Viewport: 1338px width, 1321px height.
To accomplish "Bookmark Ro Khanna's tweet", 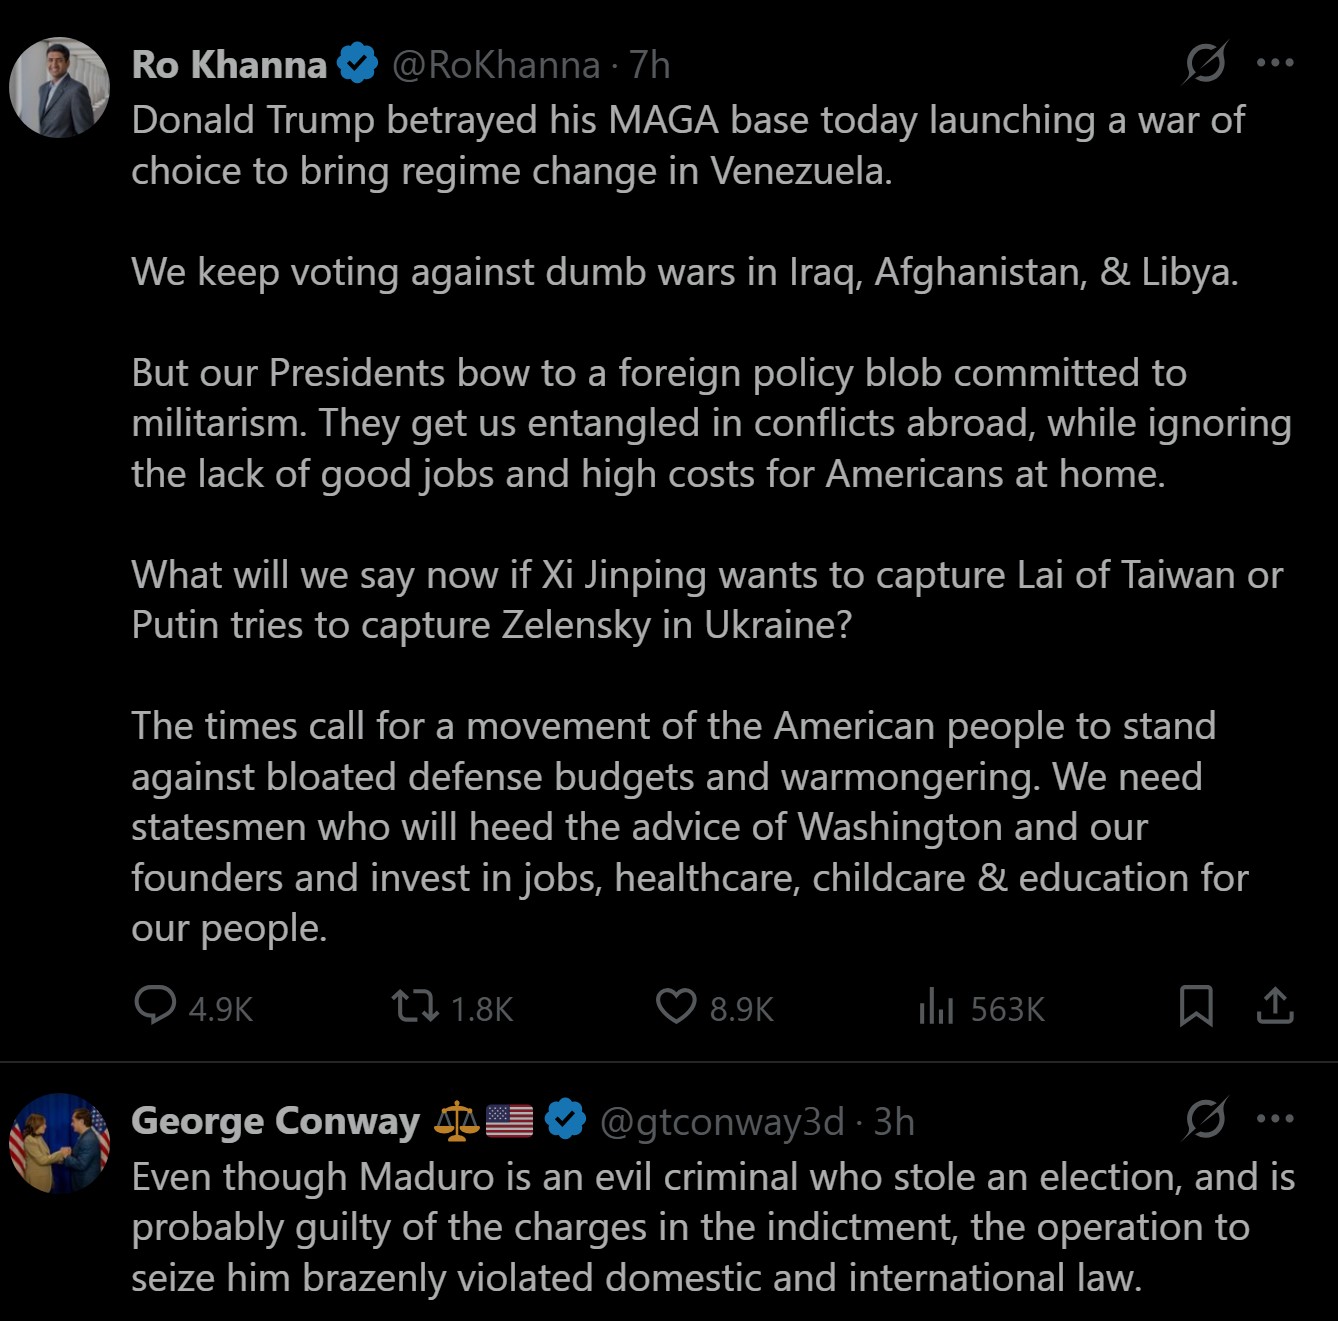I will [1196, 1006].
